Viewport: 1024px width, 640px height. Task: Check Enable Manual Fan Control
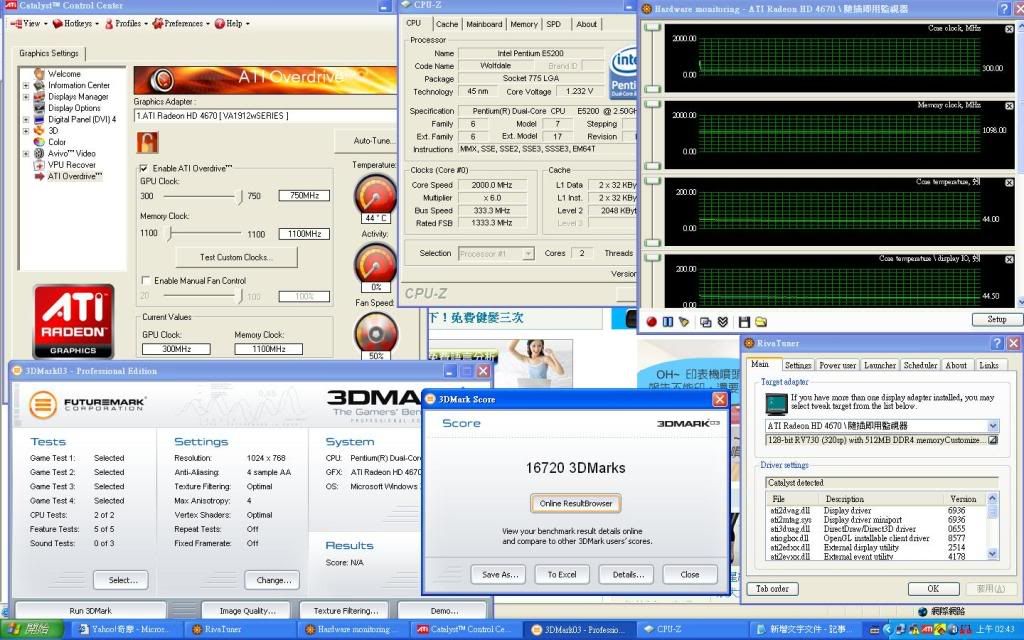[146, 281]
